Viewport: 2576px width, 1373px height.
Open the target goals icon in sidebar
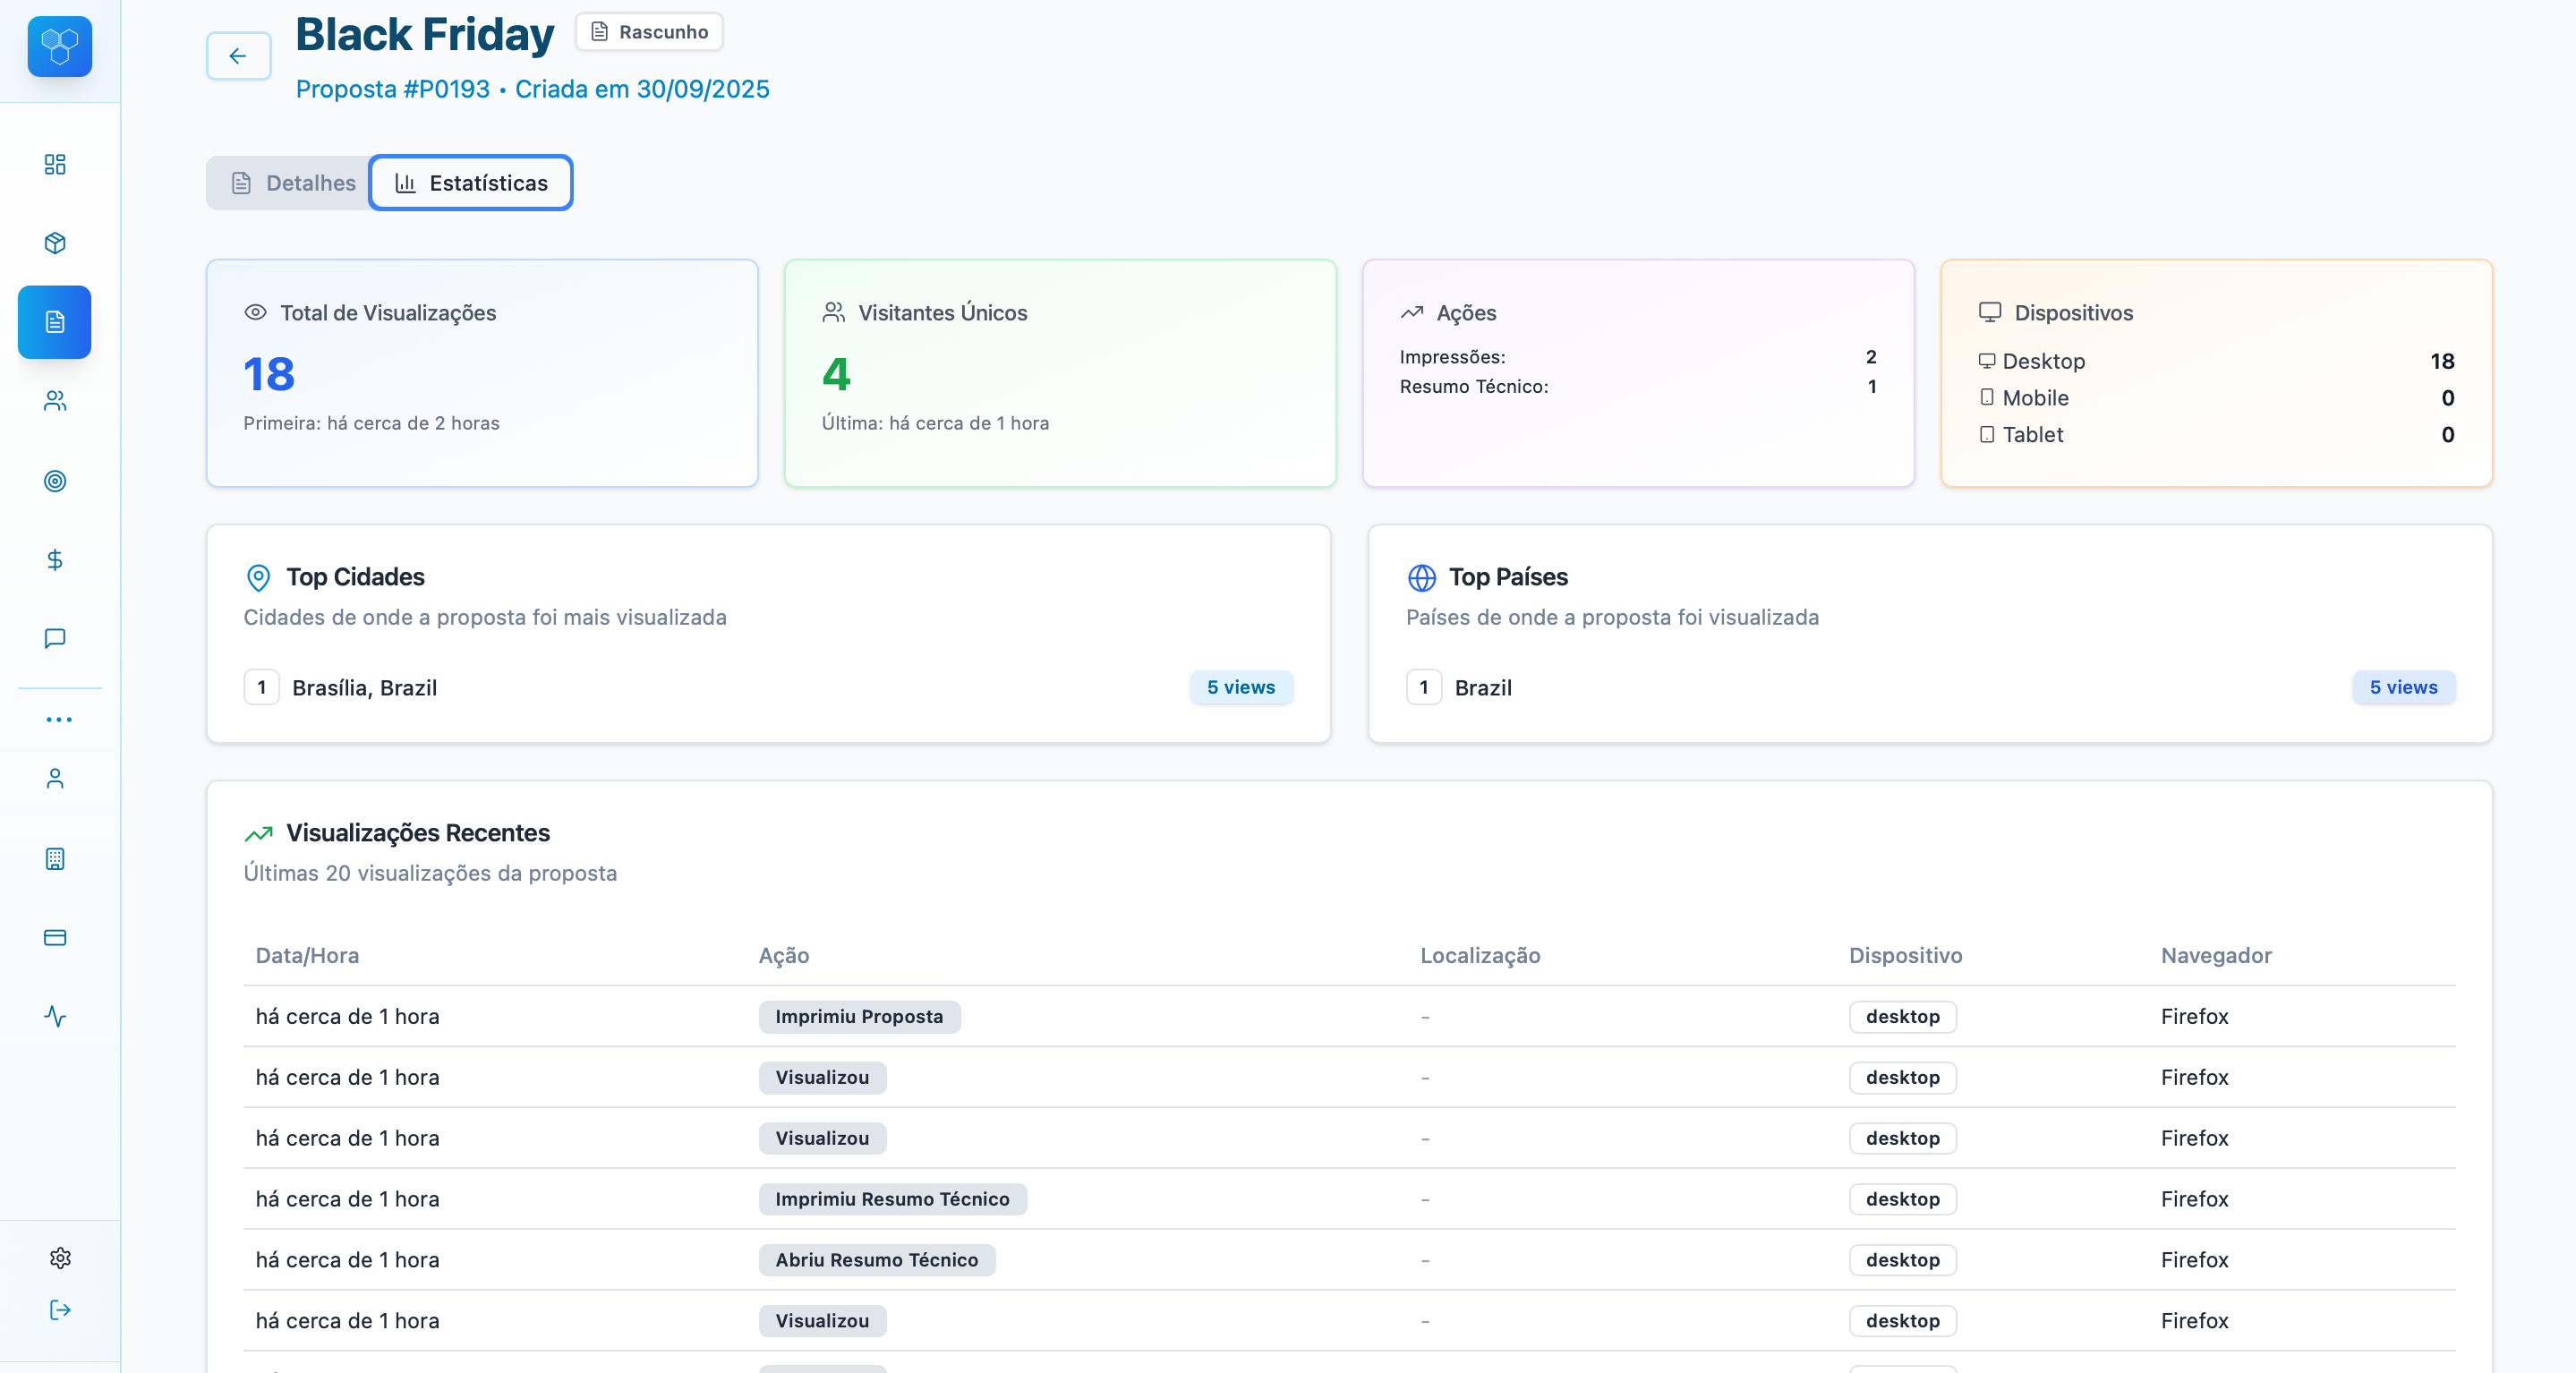[x=55, y=481]
